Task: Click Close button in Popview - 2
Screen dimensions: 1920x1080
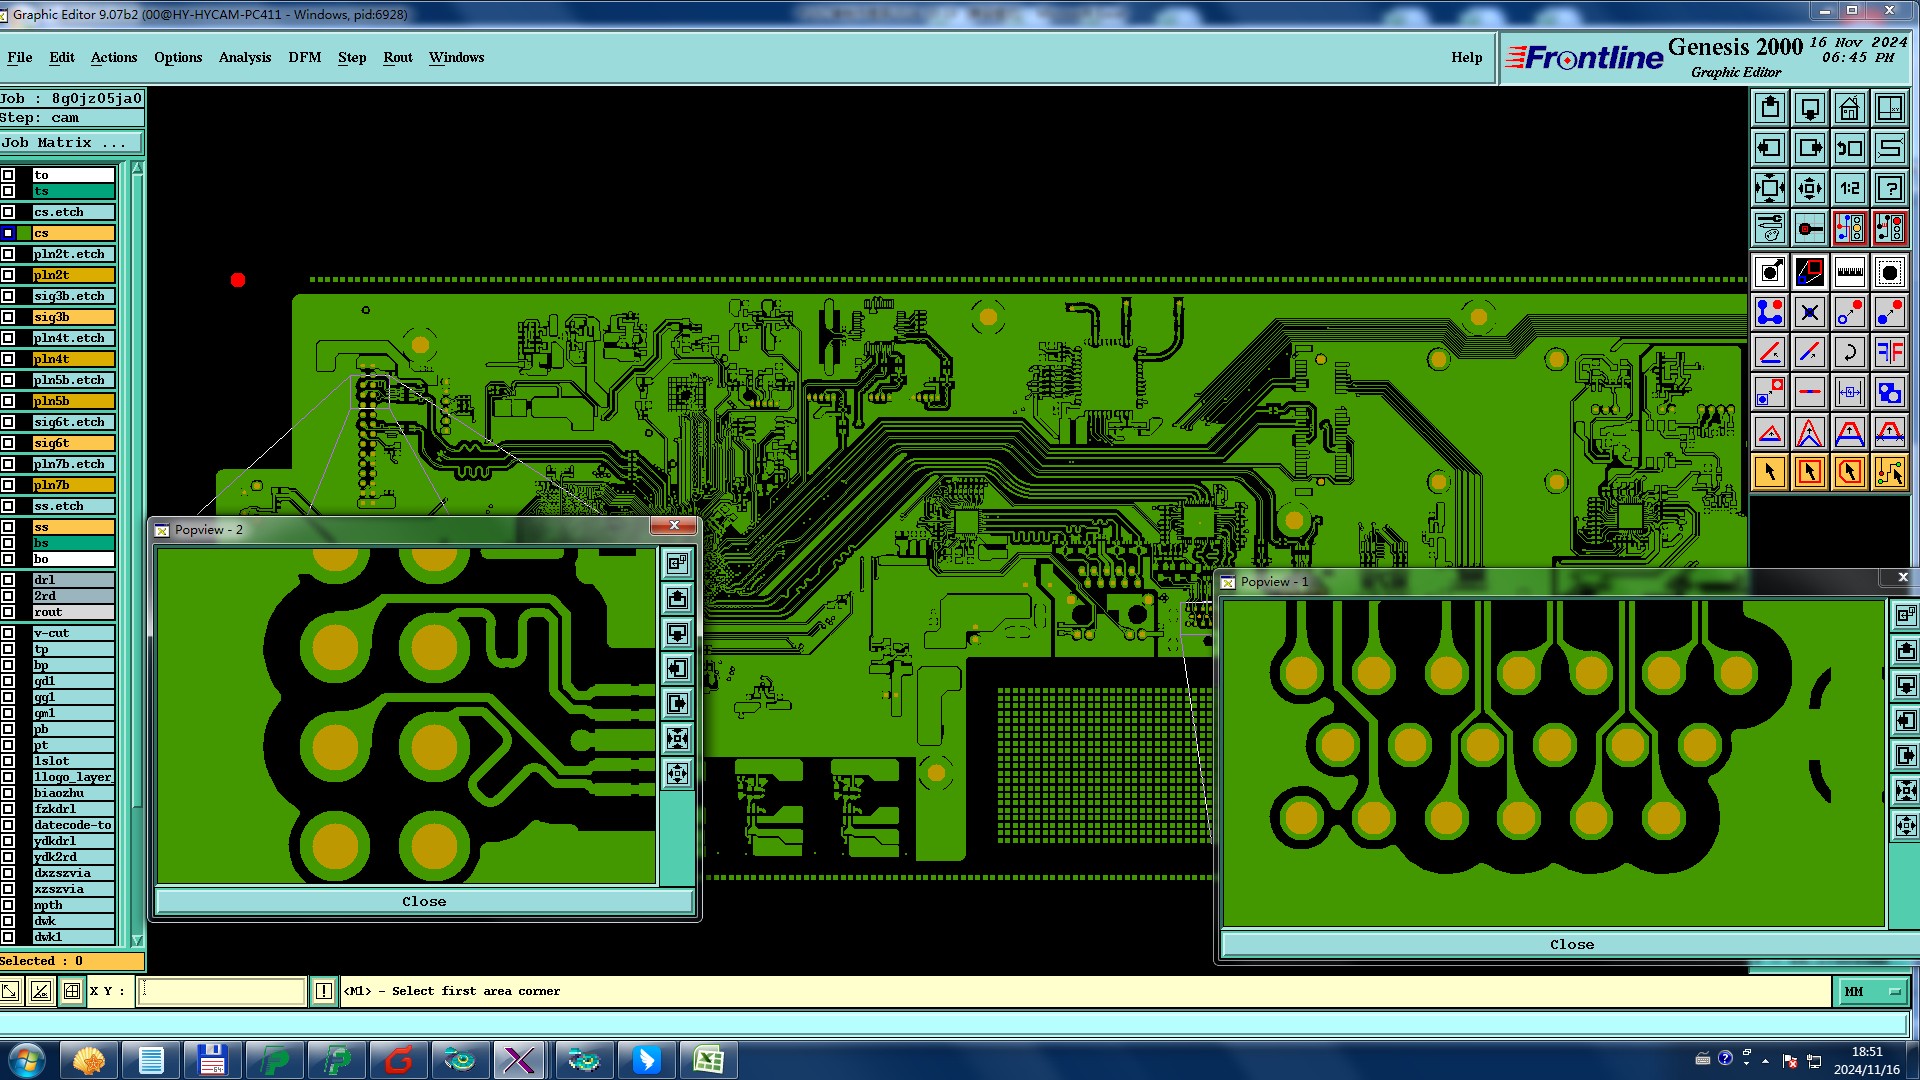Action: click(x=424, y=901)
